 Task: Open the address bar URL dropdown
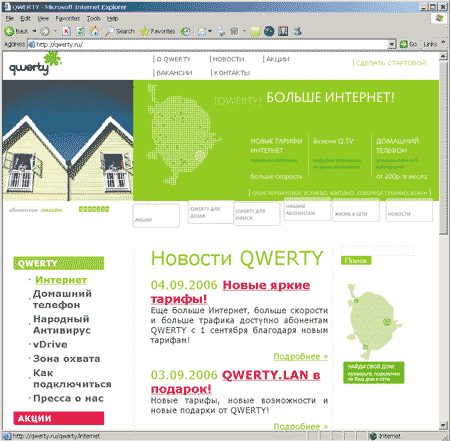tap(392, 44)
